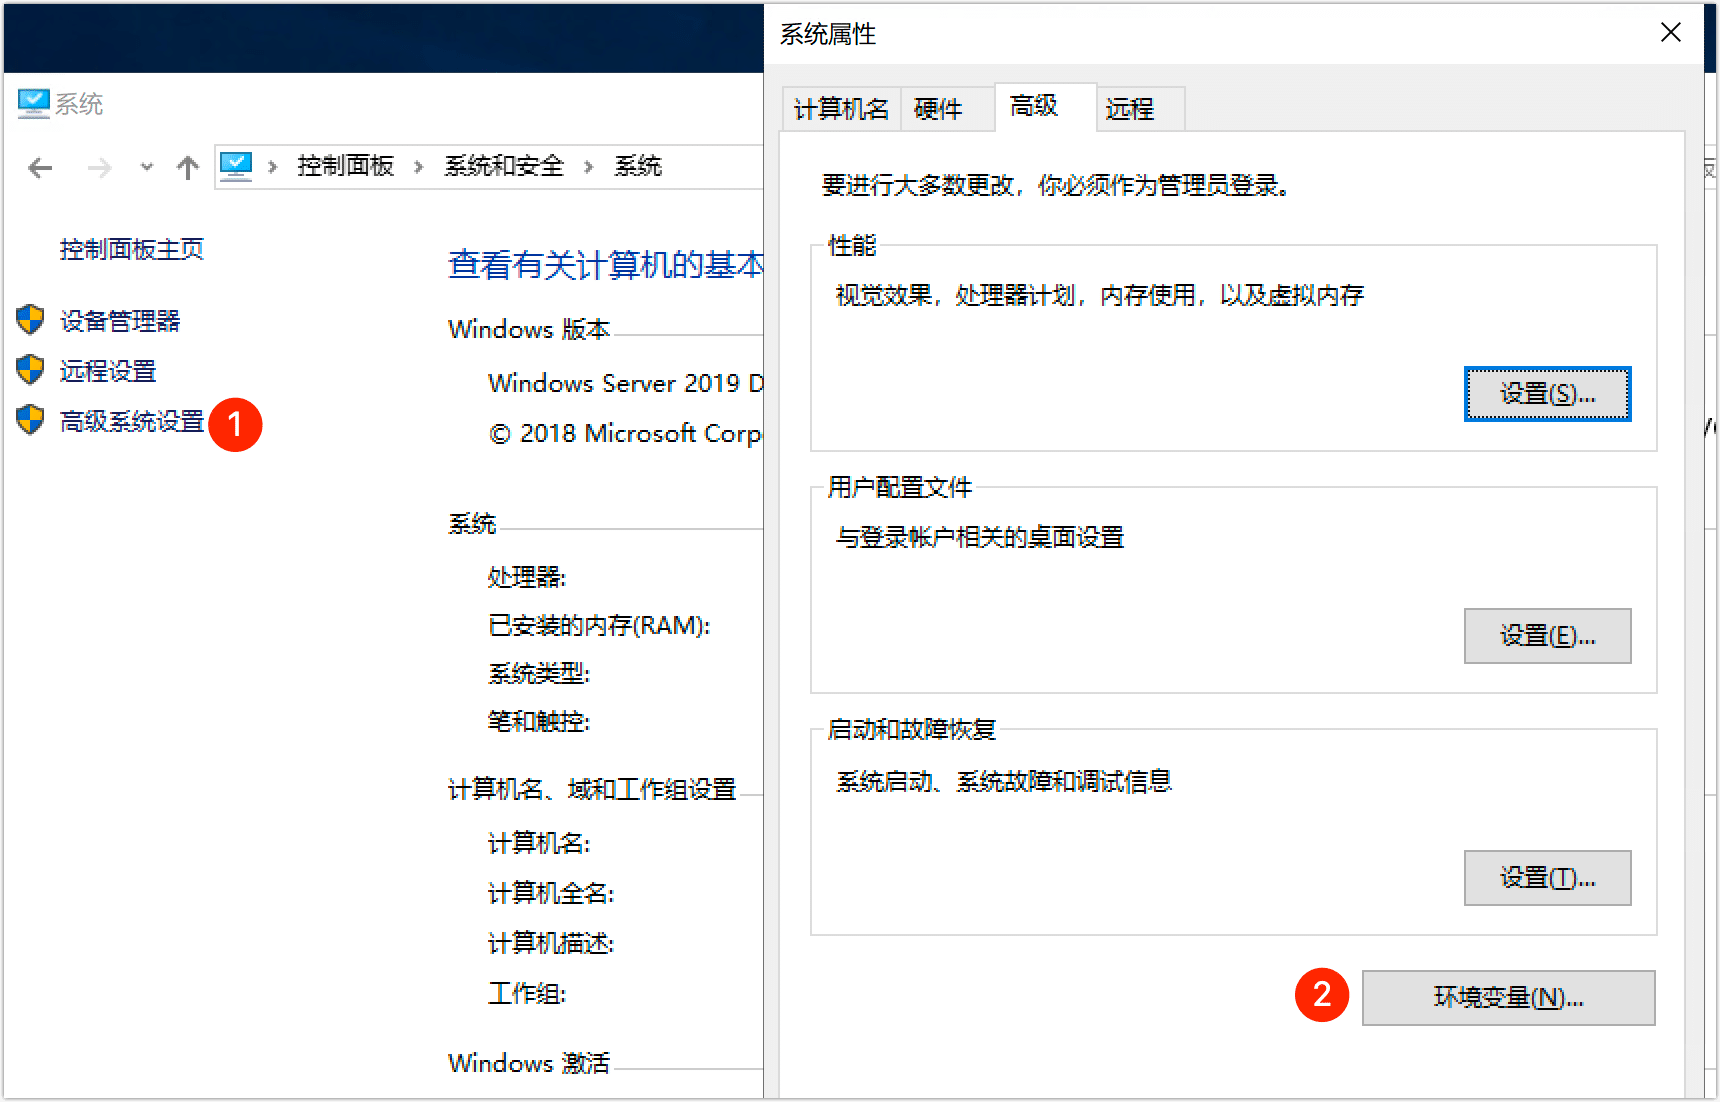This screenshot has height=1102, width=1720.
Task: Switch to the 计算机名 tab
Action: (840, 108)
